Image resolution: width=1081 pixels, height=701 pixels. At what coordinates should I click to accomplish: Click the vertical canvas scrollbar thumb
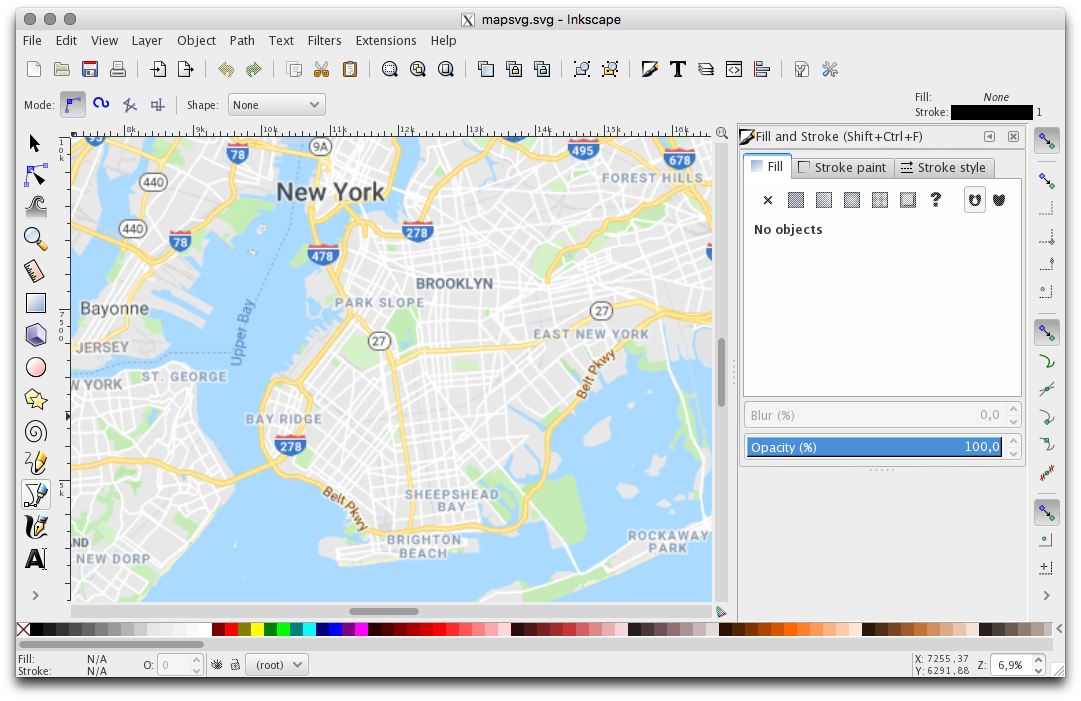pyautogui.click(x=721, y=372)
